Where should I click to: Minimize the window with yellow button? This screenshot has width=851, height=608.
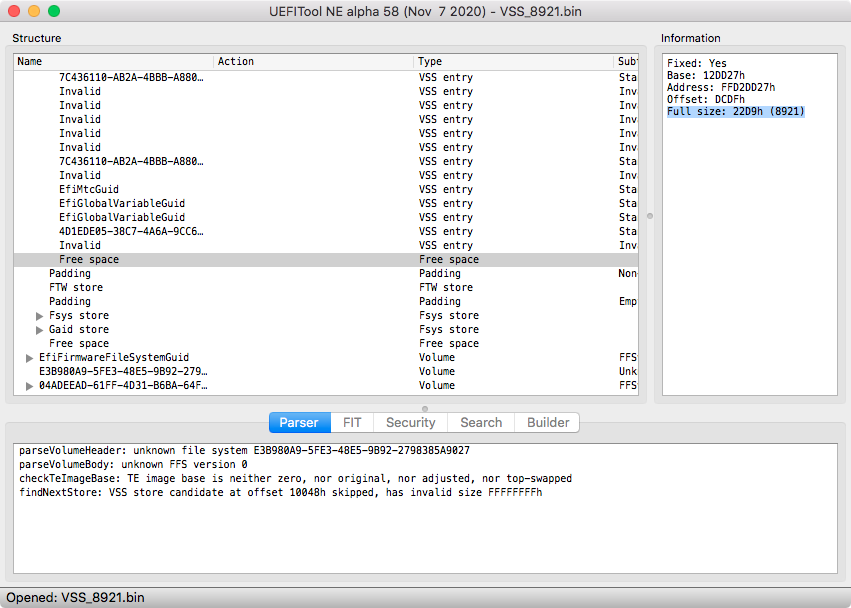[x=34, y=11]
